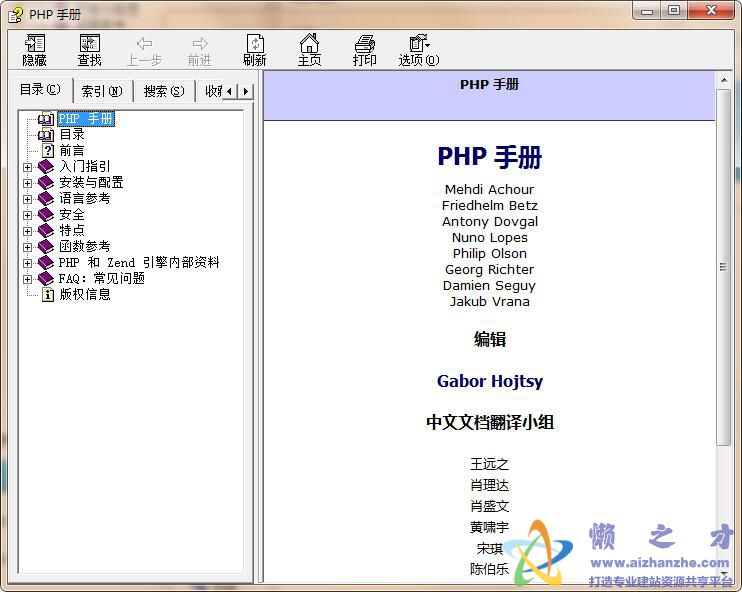This screenshot has height=592, width=742.
Task: Switch to the 索引(N) tab
Action: [x=102, y=91]
